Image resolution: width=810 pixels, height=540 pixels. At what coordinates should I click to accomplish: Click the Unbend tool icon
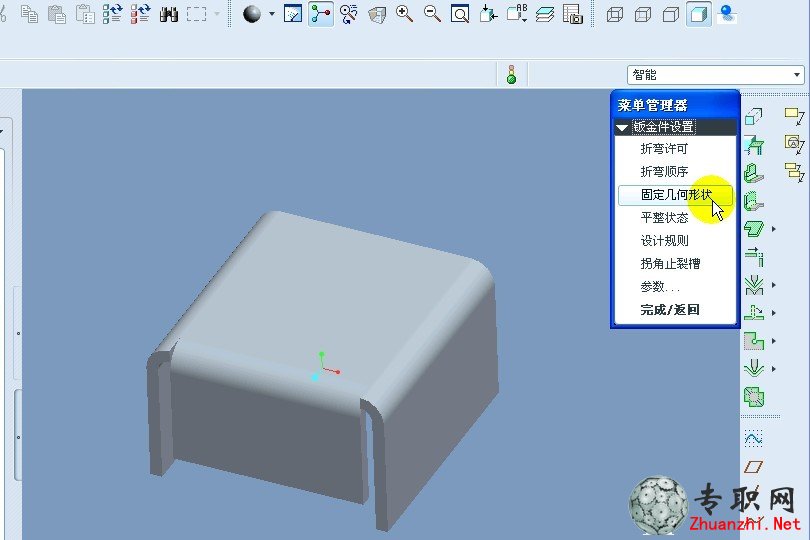pyautogui.click(x=754, y=313)
